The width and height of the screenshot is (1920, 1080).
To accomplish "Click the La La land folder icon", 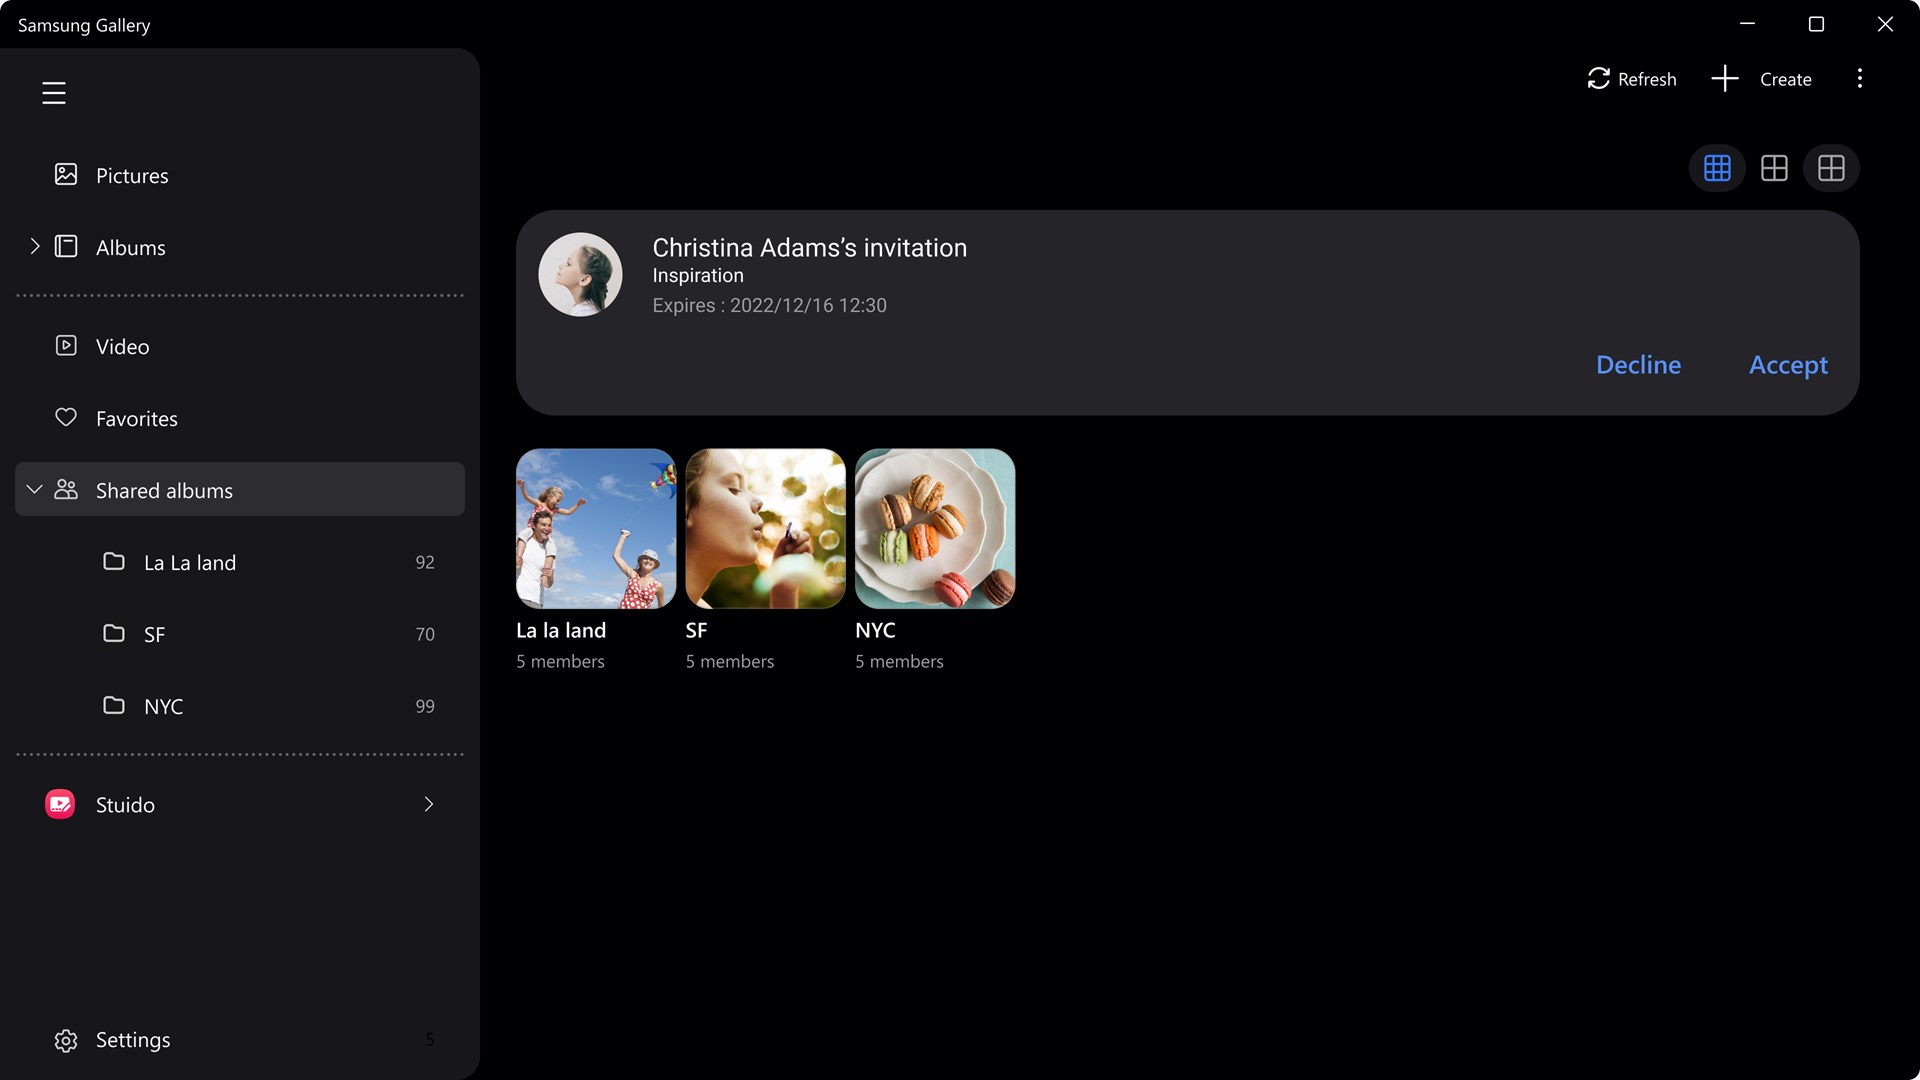I will click(114, 561).
